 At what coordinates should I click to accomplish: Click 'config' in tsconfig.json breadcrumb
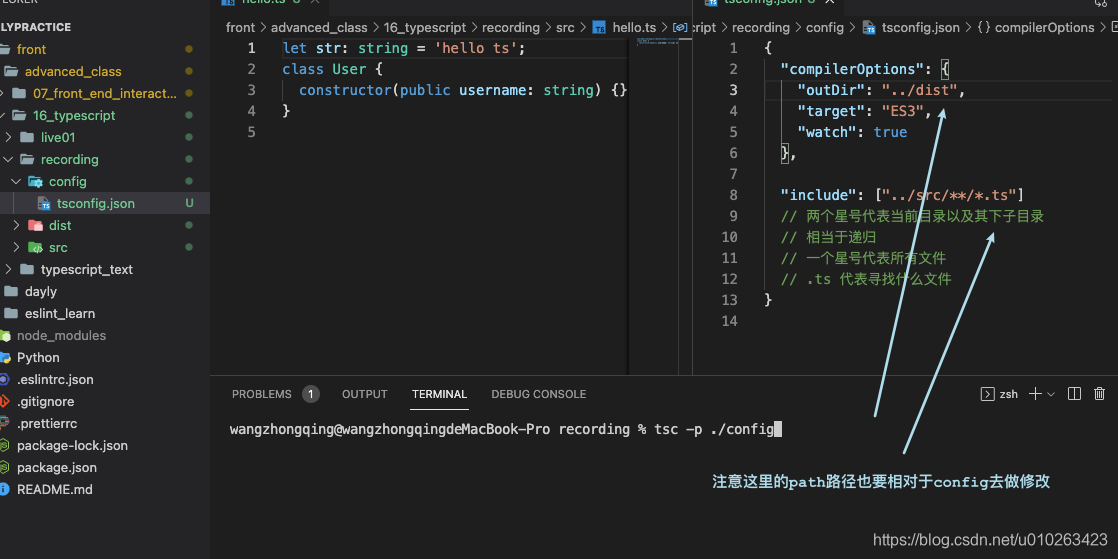(x=825, y=28)
